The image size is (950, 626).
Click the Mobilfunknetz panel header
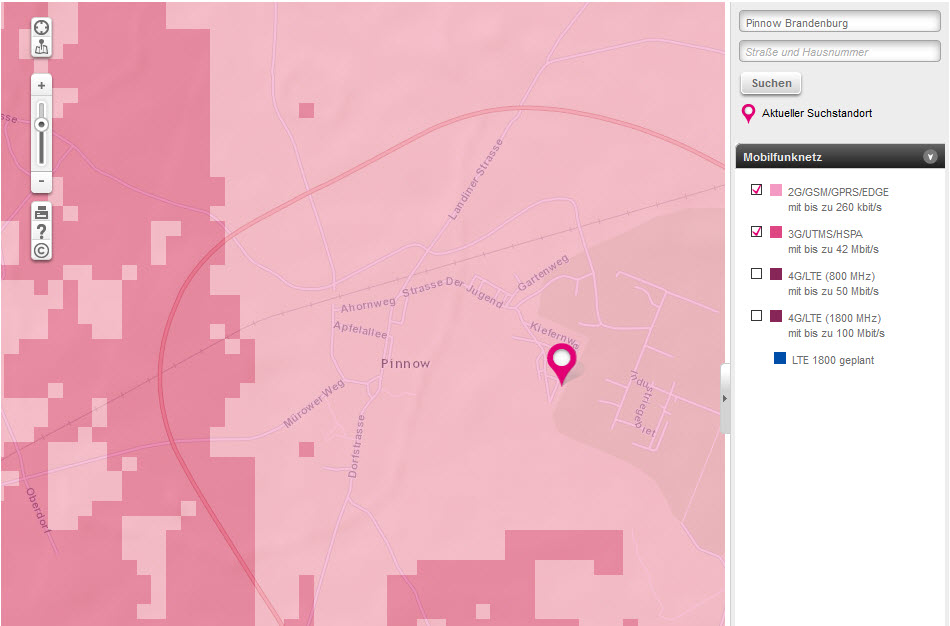(840, 156)
